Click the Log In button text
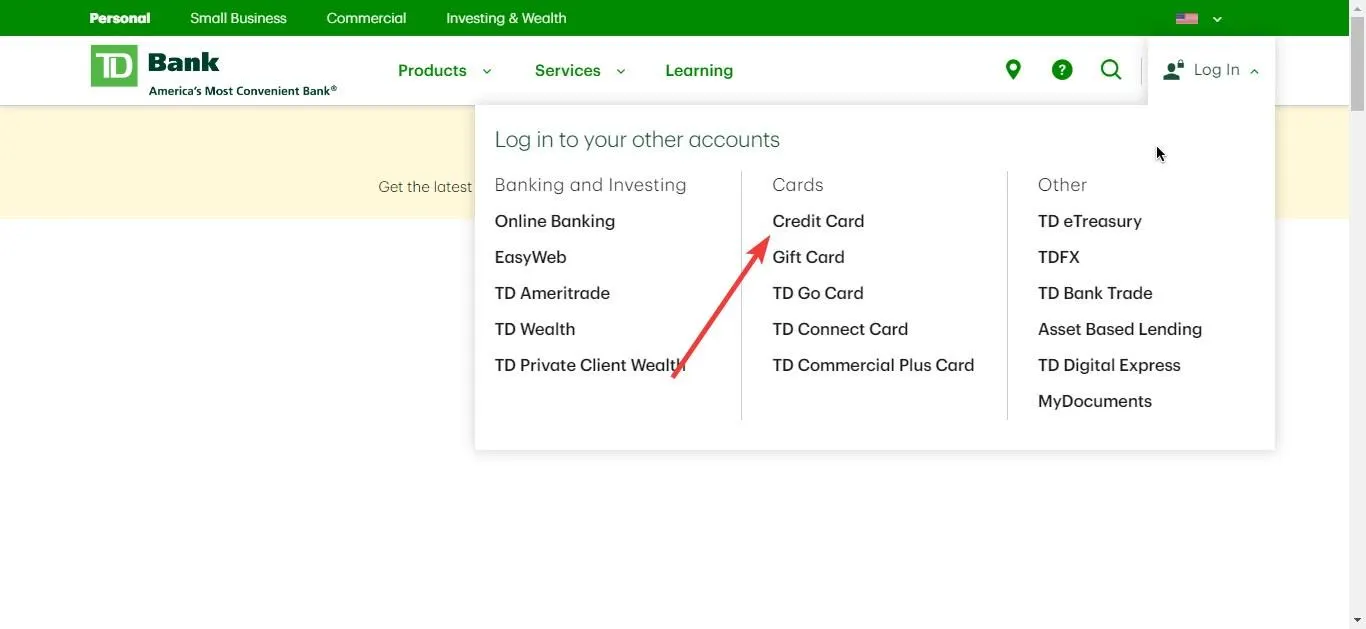Screen dimensions: 1366x629 click(1216, 70)
